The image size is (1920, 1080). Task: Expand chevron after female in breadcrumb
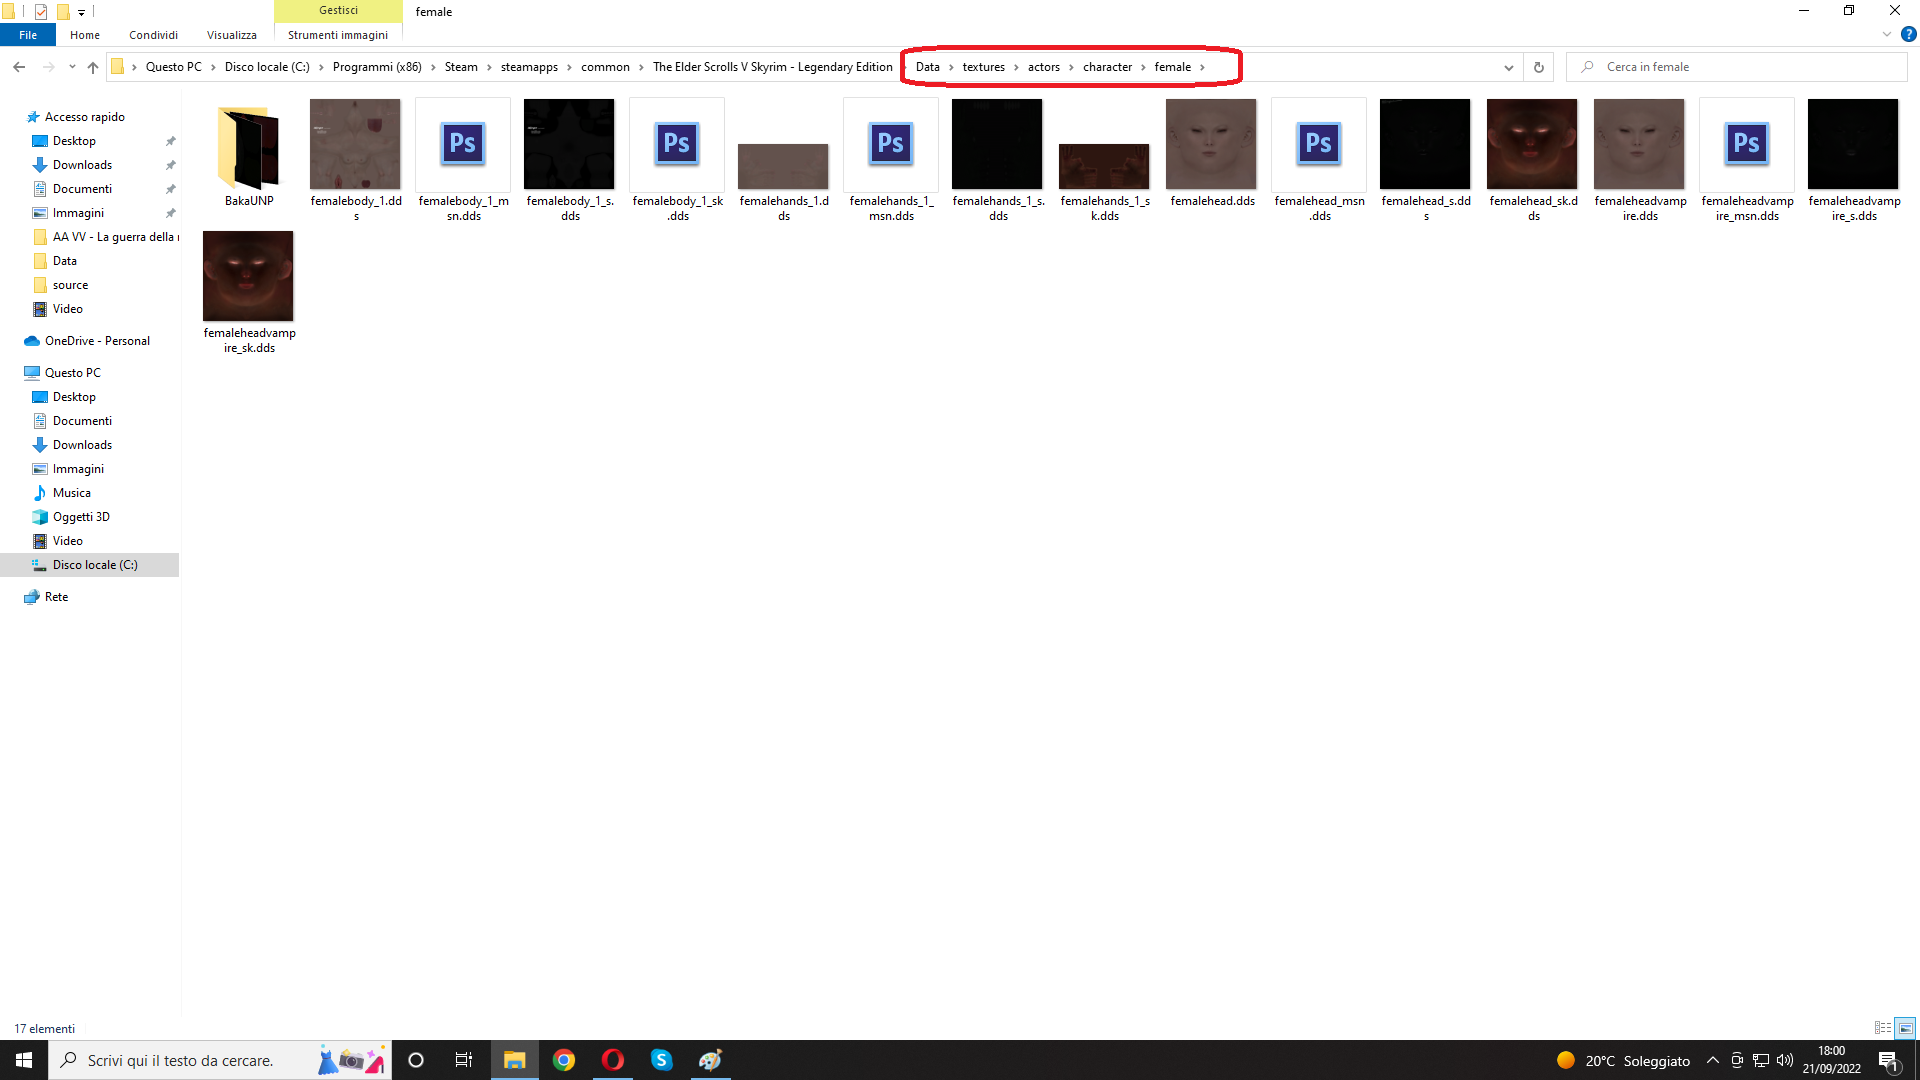click(1202, 67)
